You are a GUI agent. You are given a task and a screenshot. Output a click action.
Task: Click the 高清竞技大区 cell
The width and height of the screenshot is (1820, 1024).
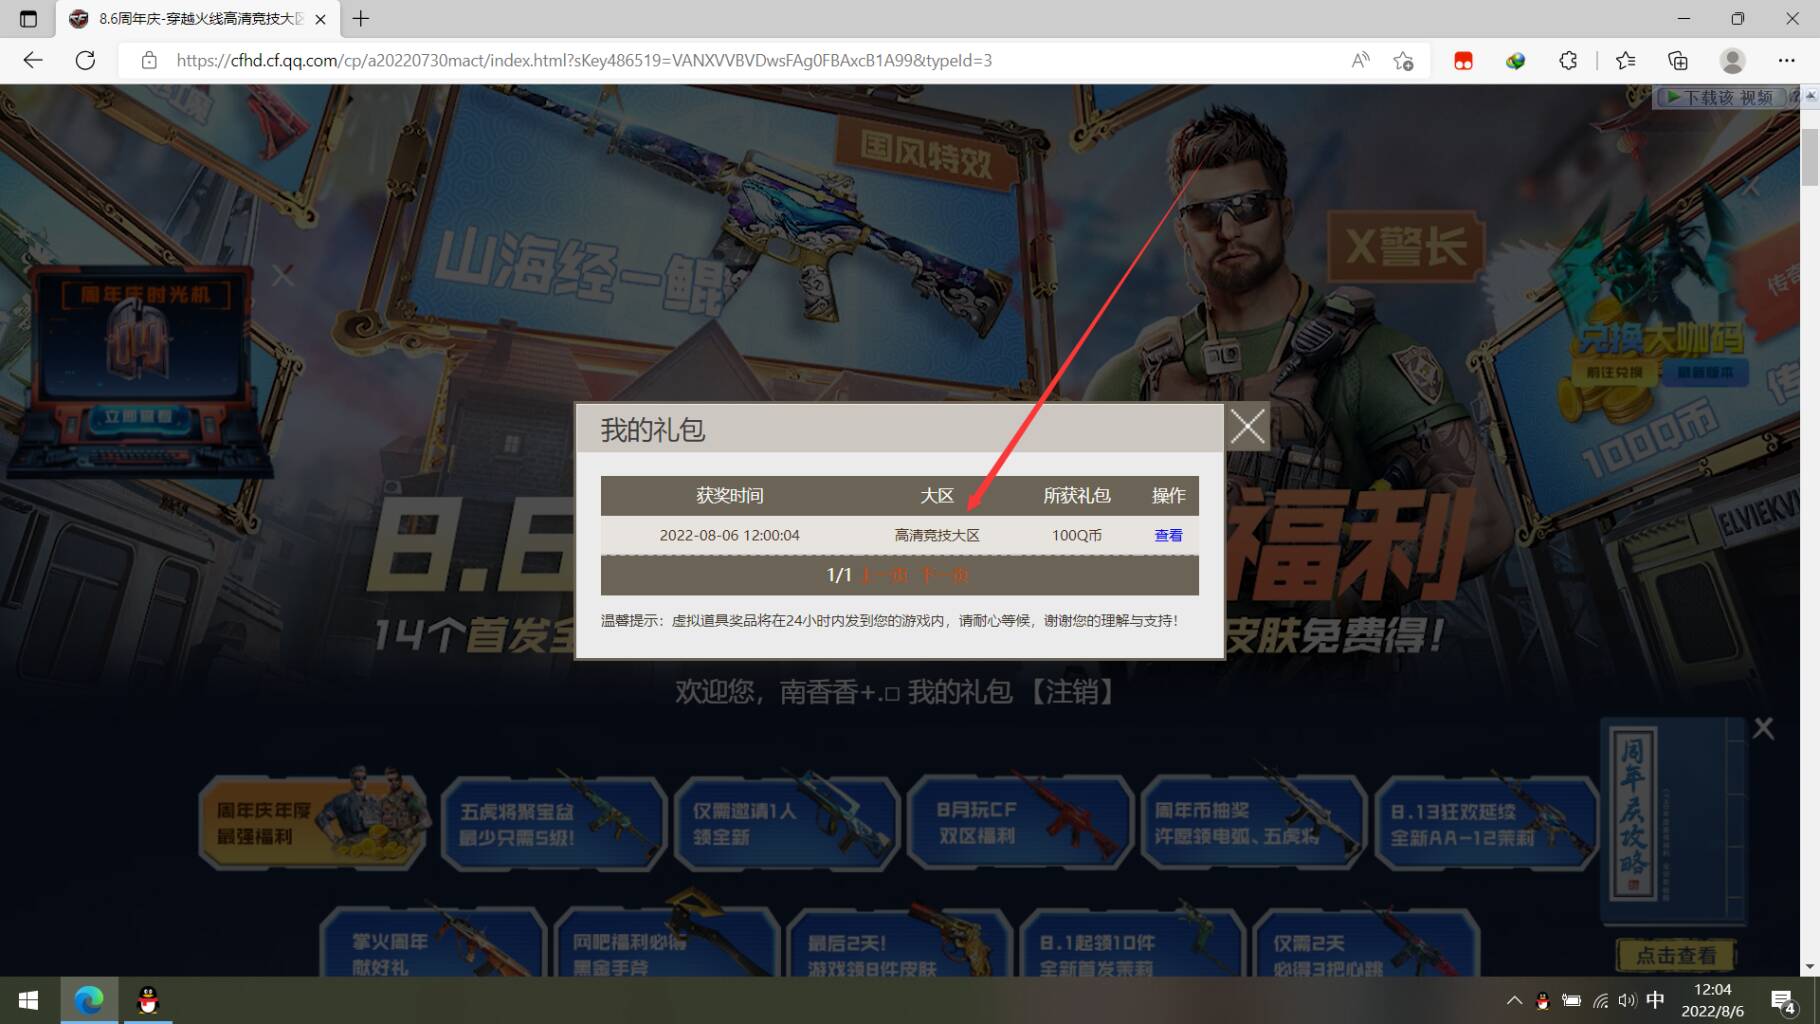click(x=937, y=535)
